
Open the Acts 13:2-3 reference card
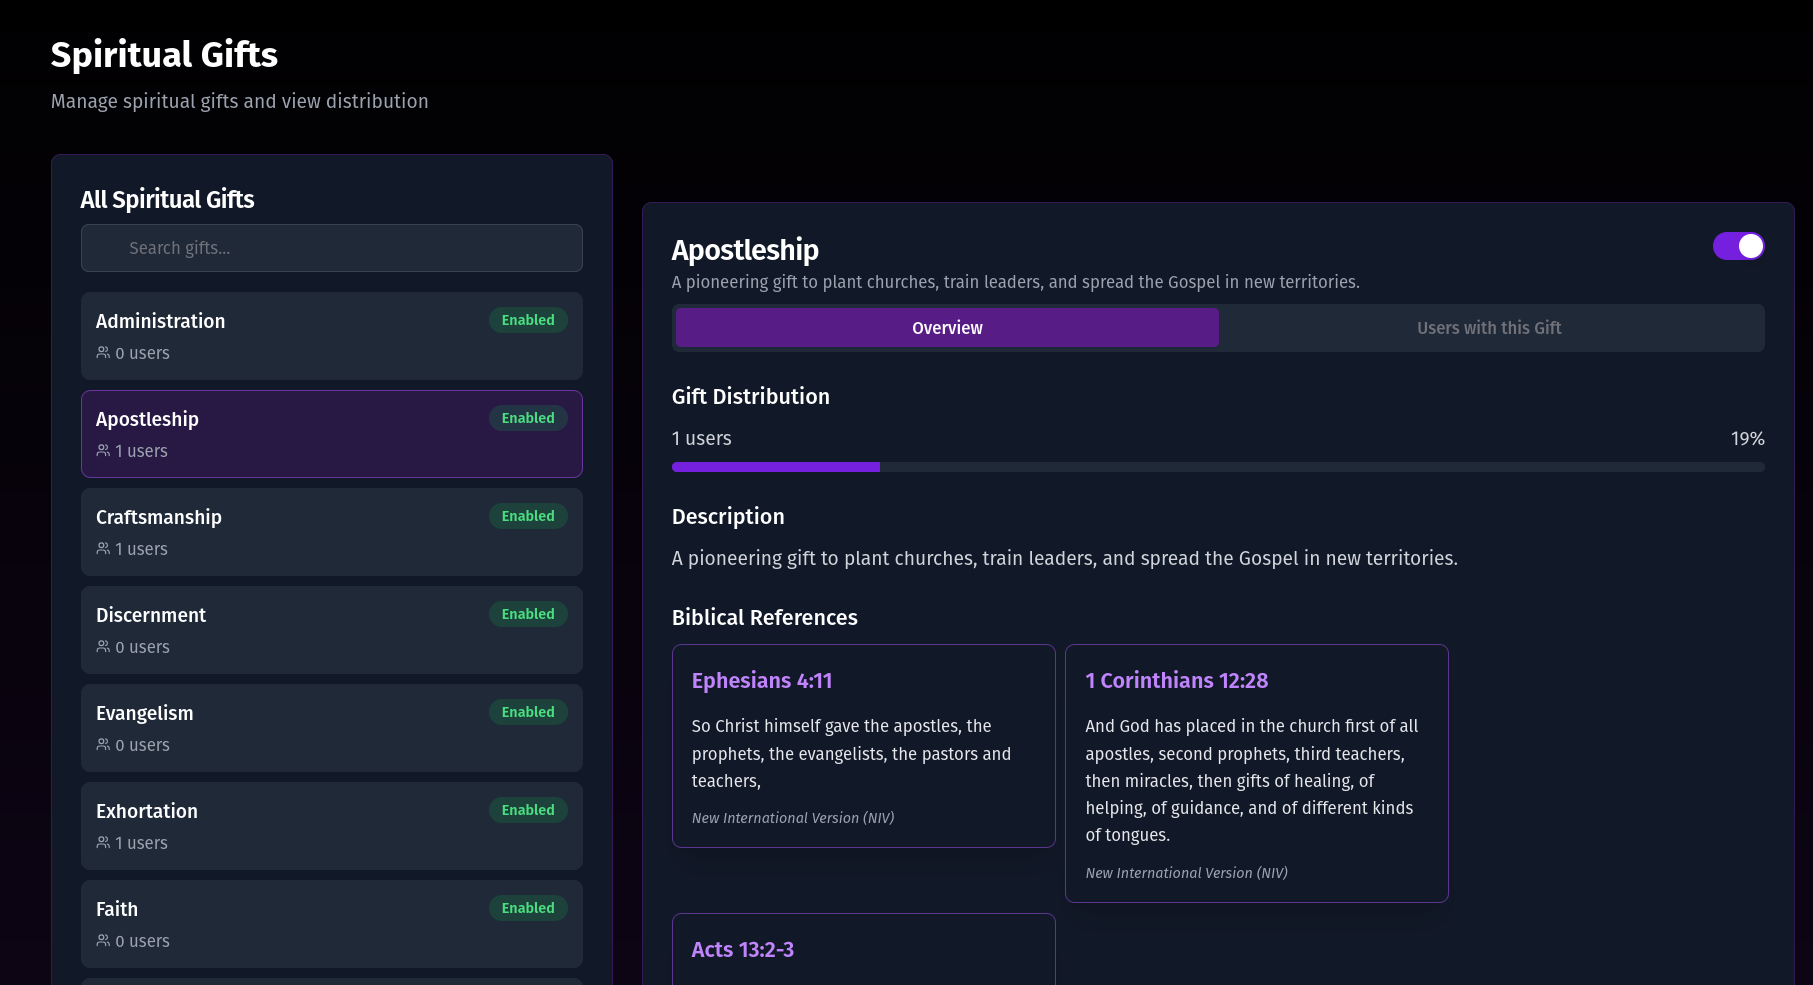(x=864, y=949)
